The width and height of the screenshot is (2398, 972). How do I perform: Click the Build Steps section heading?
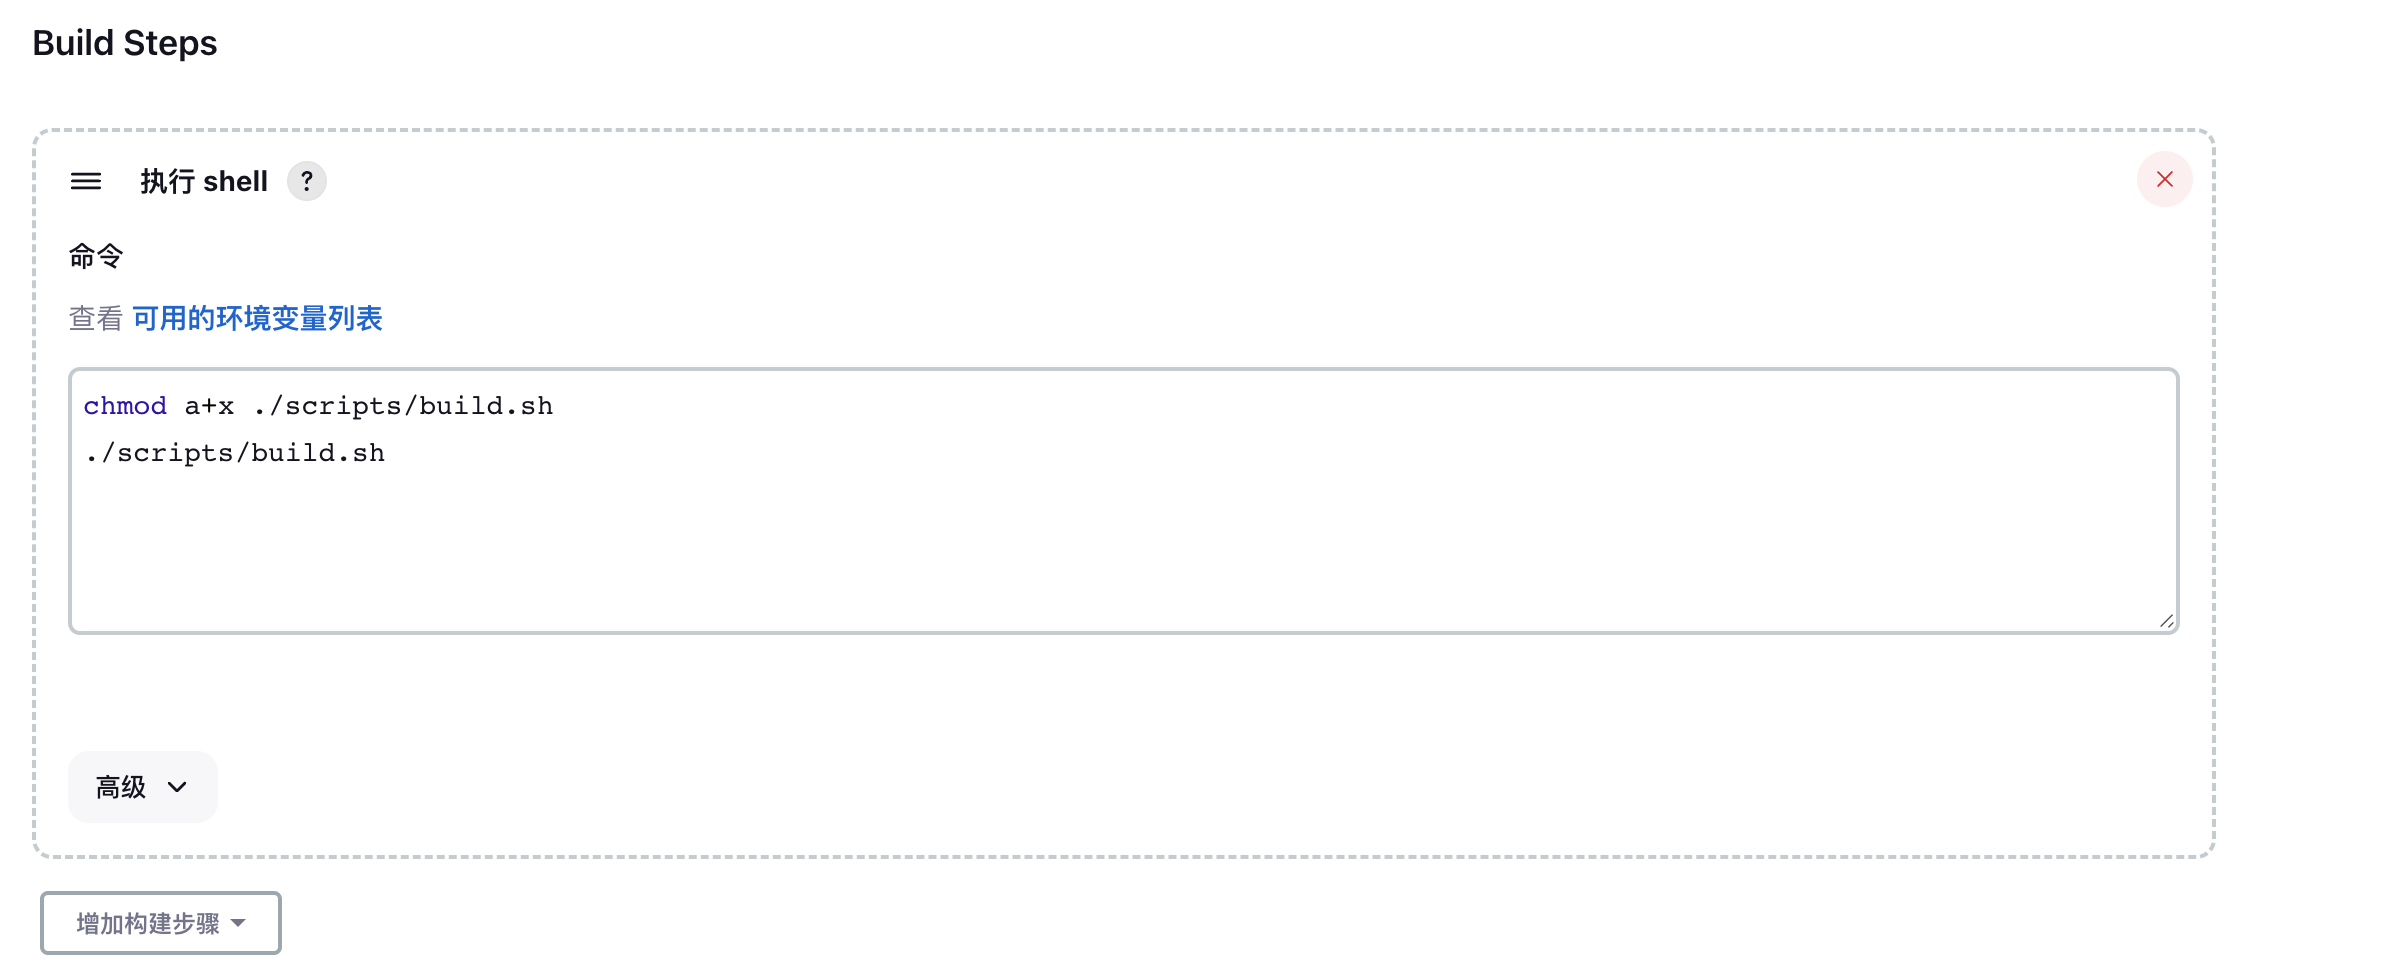125,43
